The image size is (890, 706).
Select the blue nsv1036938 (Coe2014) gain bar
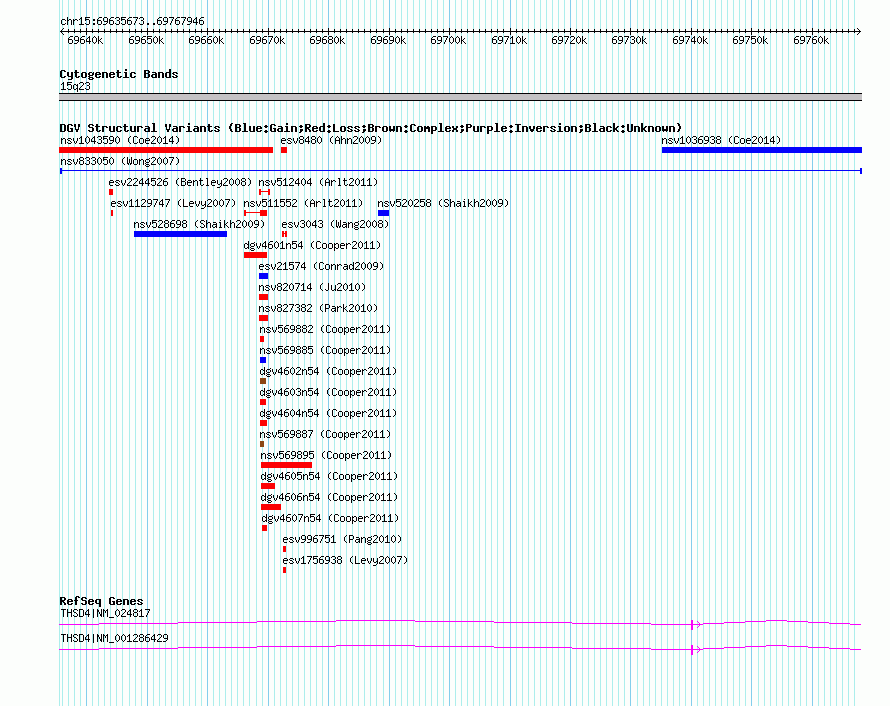(x=762, y=150)
